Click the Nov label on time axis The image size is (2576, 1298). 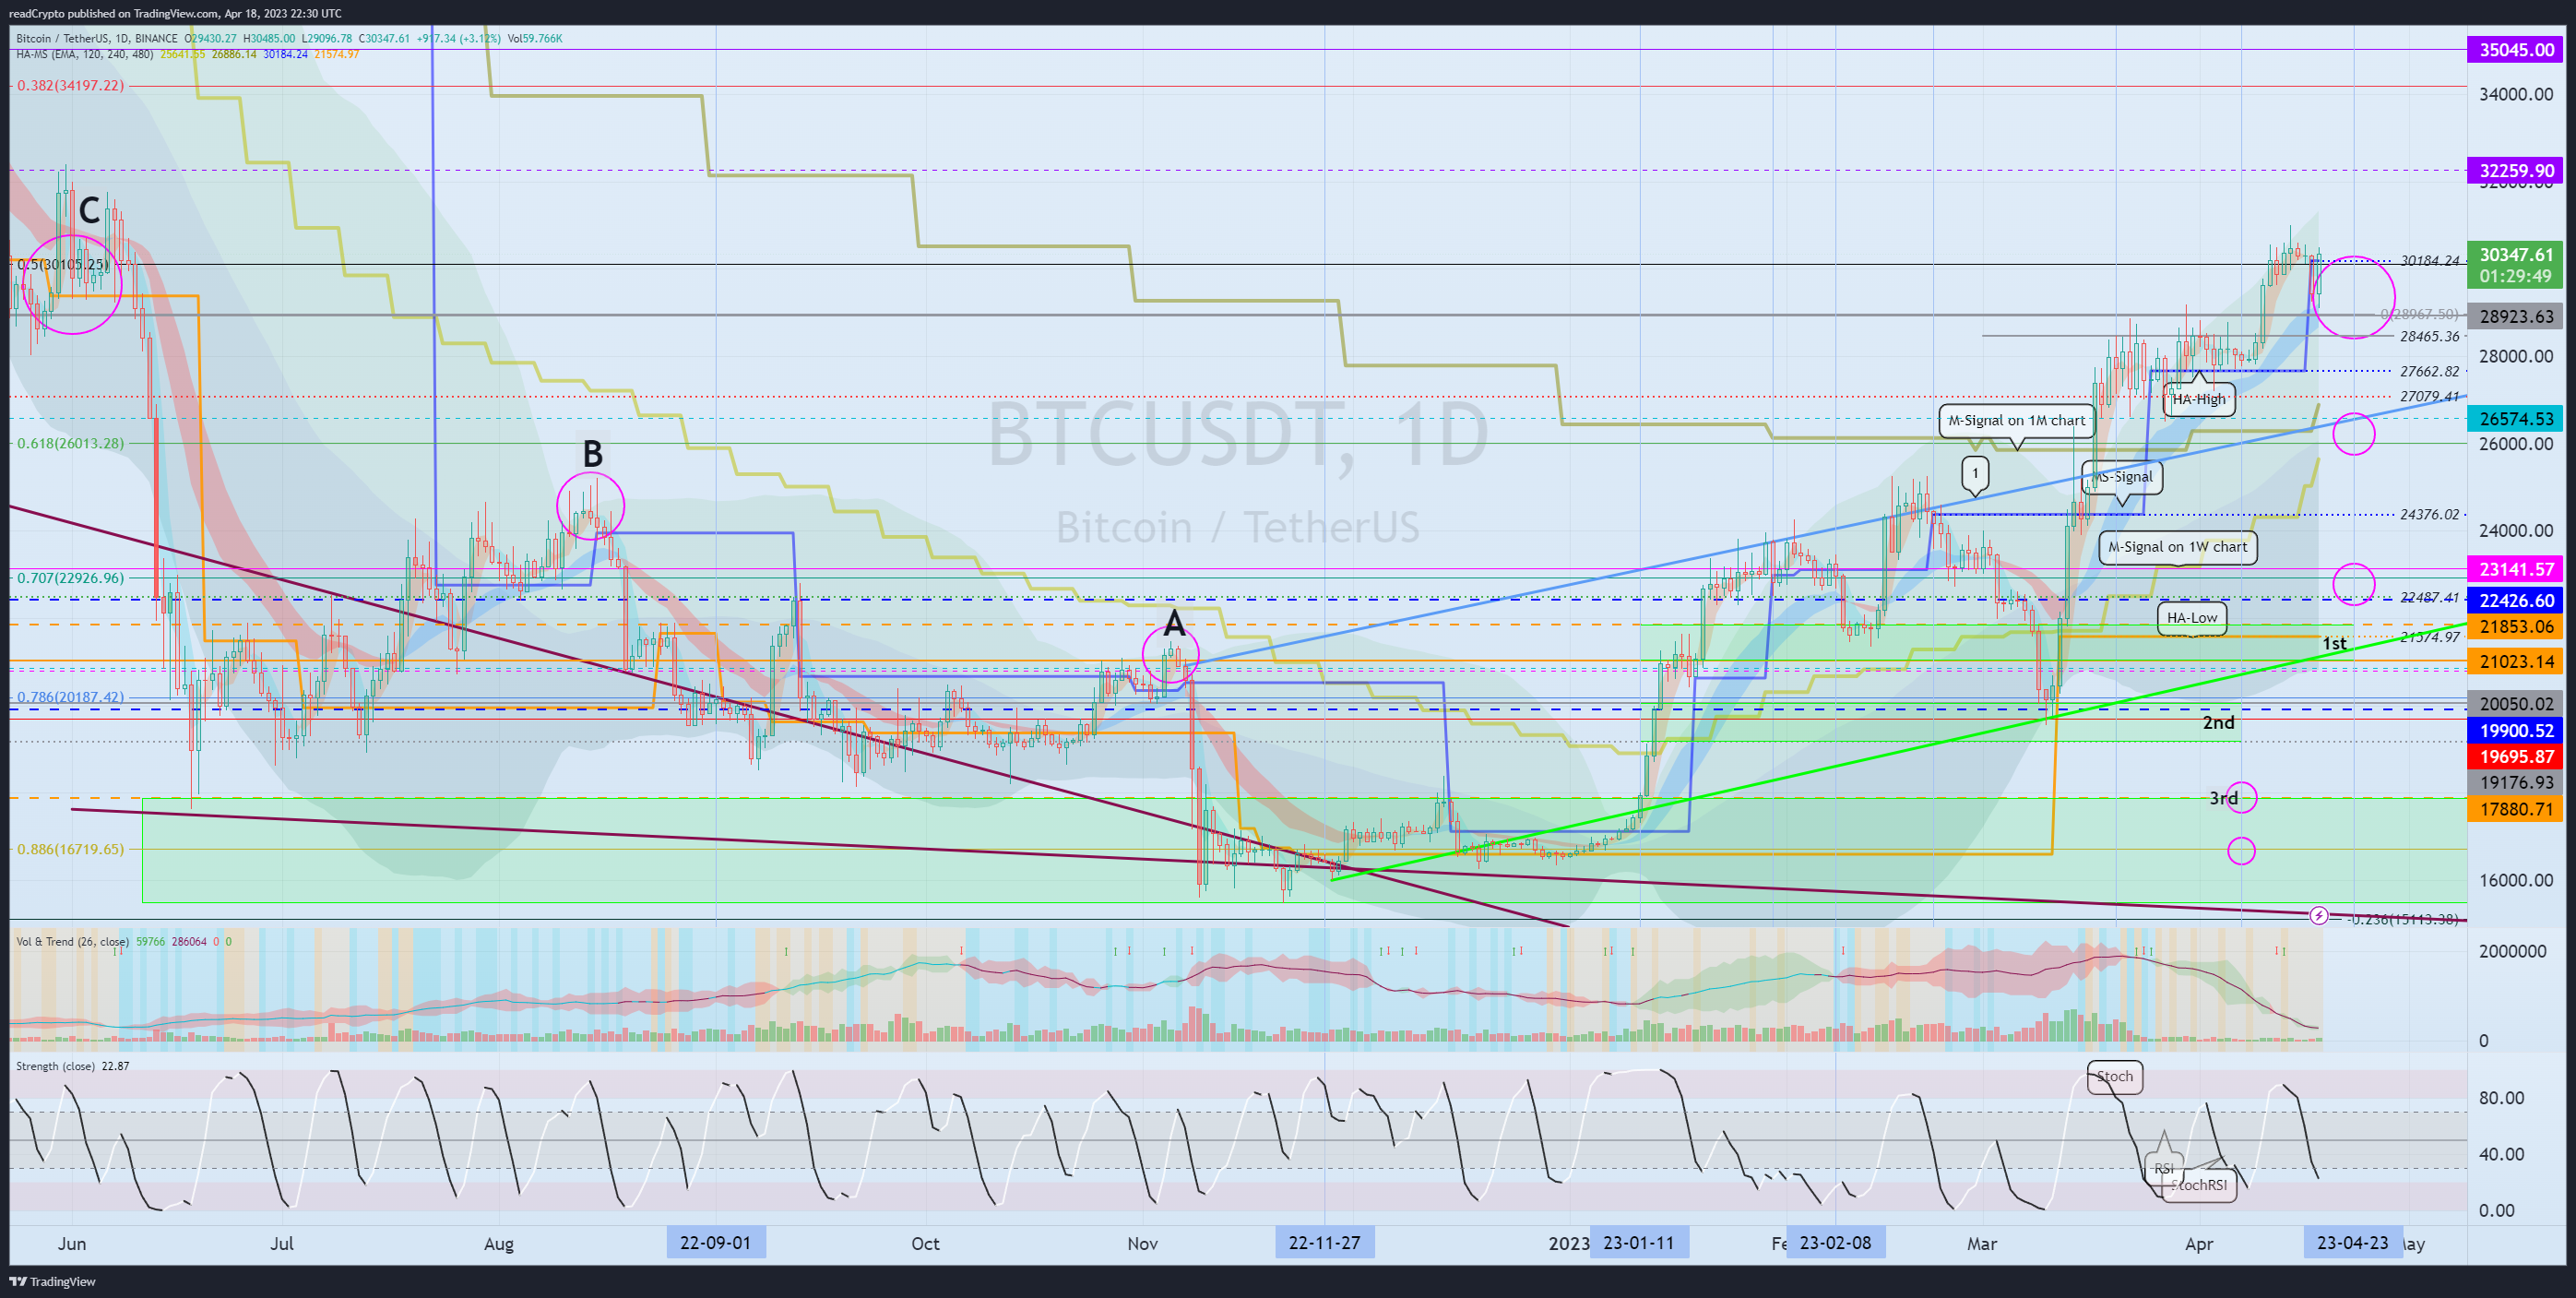click(x=1142, y=1244)
